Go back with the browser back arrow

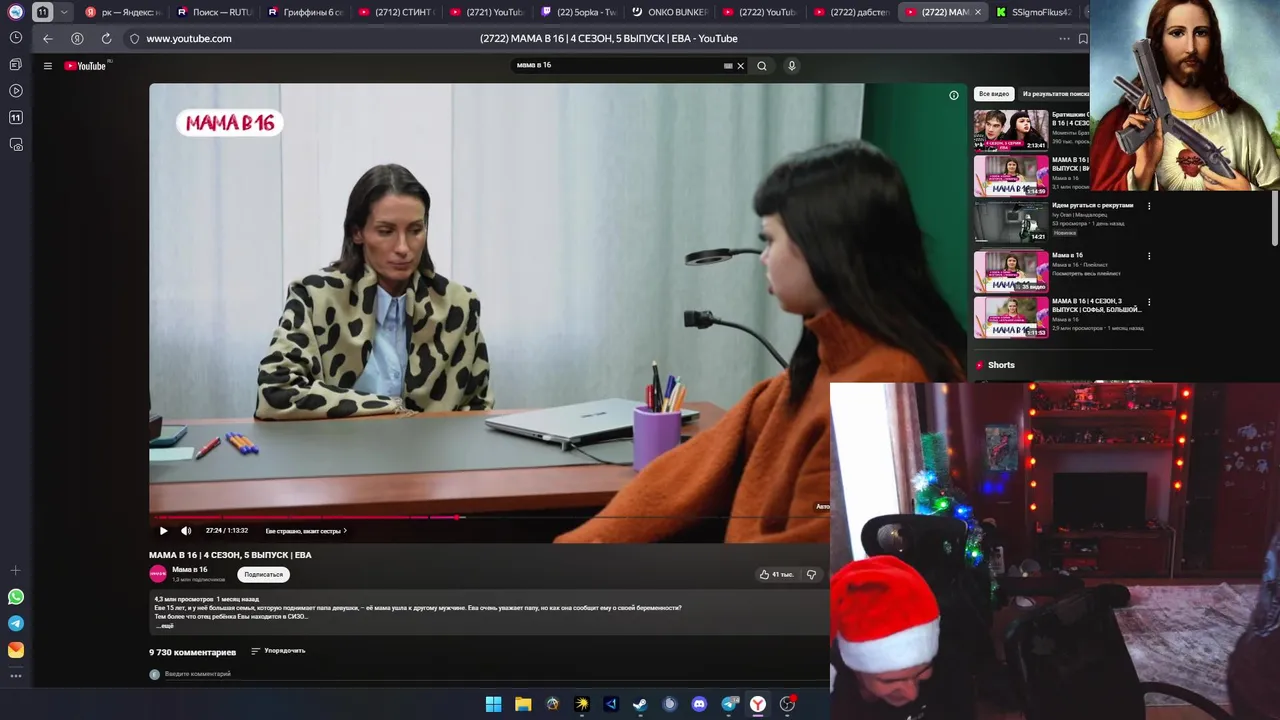pos(47,38)
